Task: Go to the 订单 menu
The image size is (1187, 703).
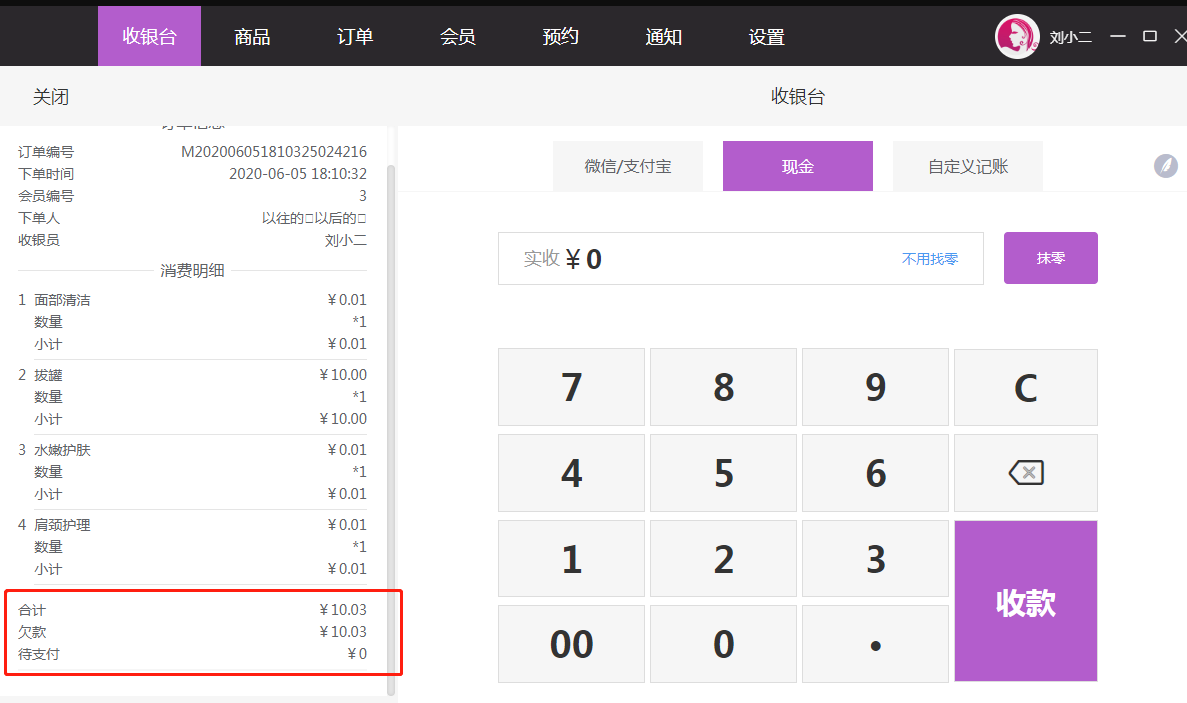Action: pyautogui.click(x=355, y=37)
